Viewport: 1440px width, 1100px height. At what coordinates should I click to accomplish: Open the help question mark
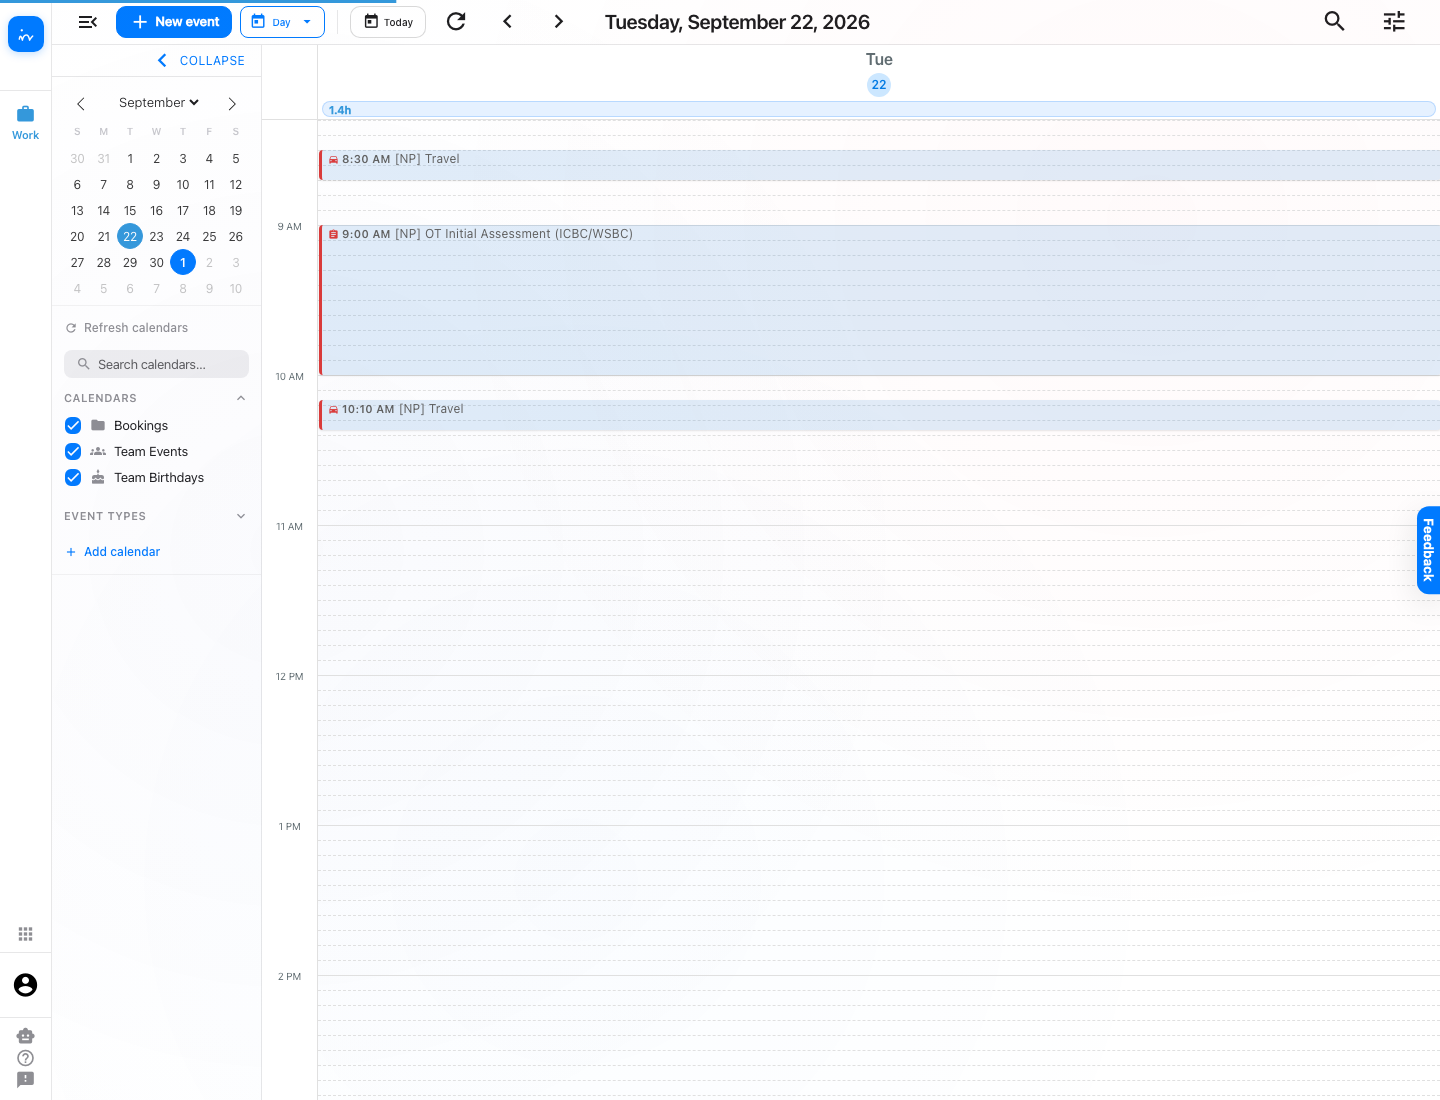pyautogui.click(x=26, y=1058)
